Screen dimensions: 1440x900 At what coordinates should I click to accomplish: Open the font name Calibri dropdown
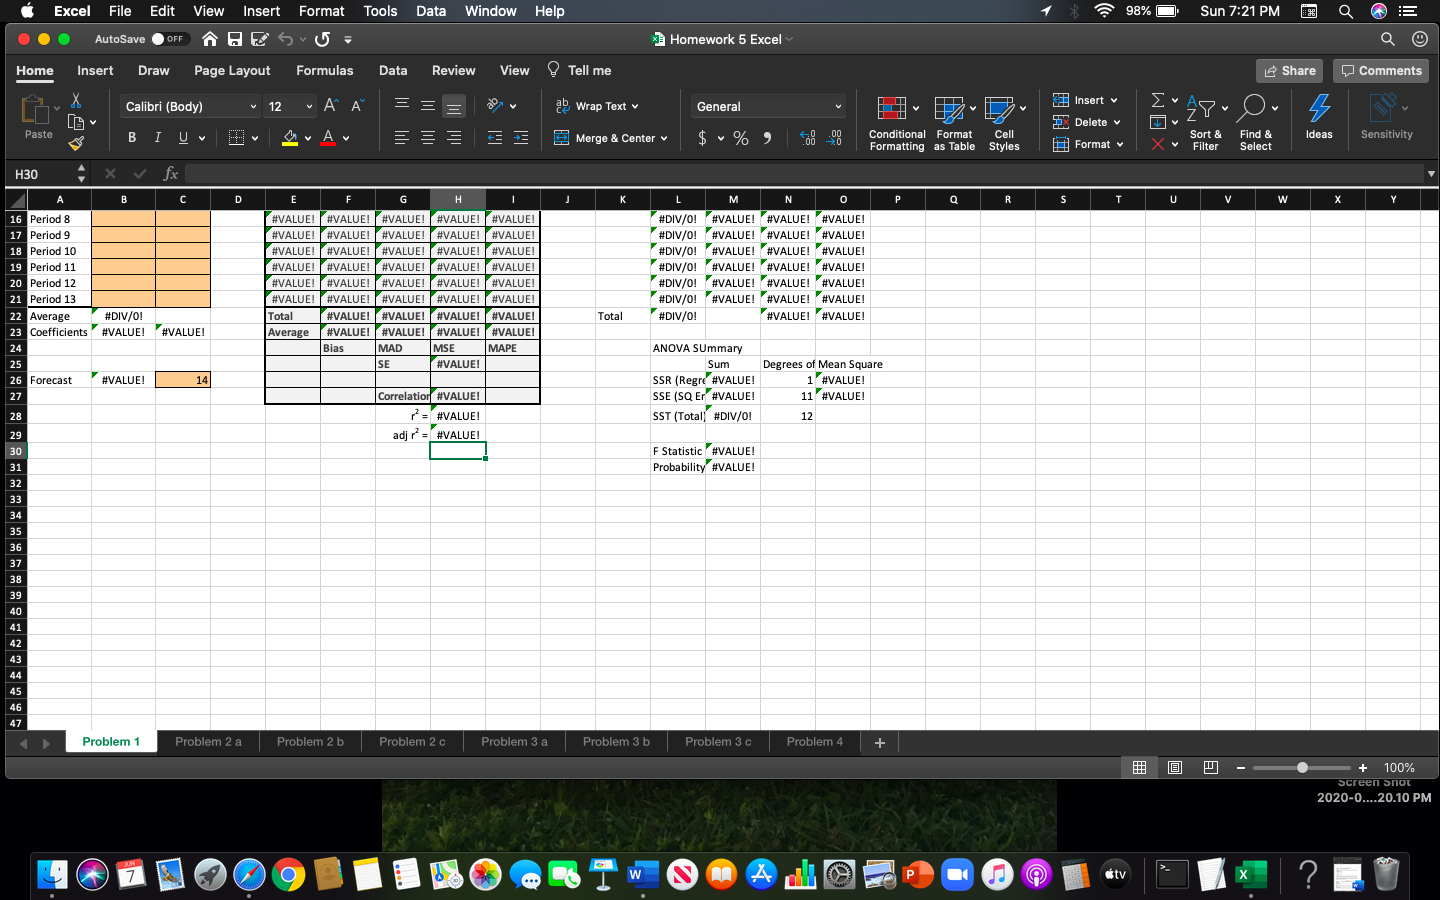point(253,106)
